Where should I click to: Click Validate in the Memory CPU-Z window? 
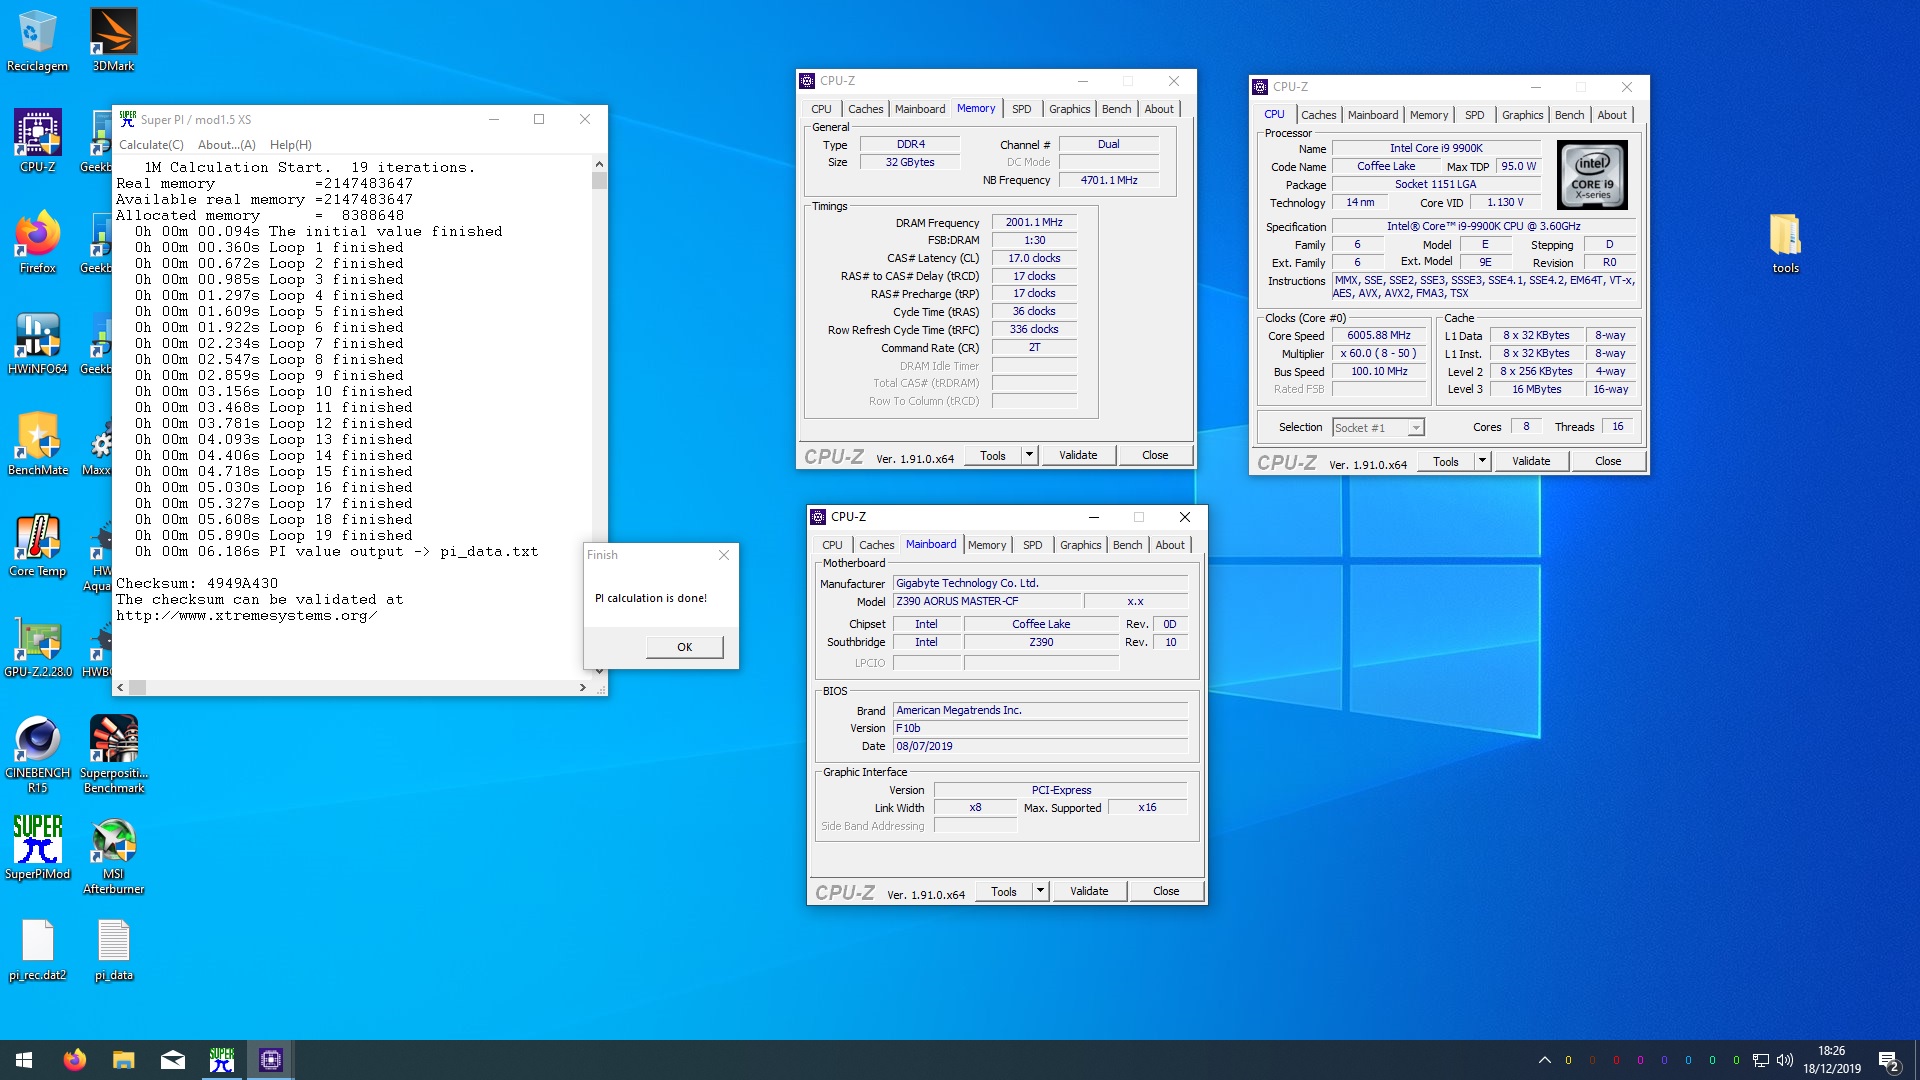(1078, 455)
